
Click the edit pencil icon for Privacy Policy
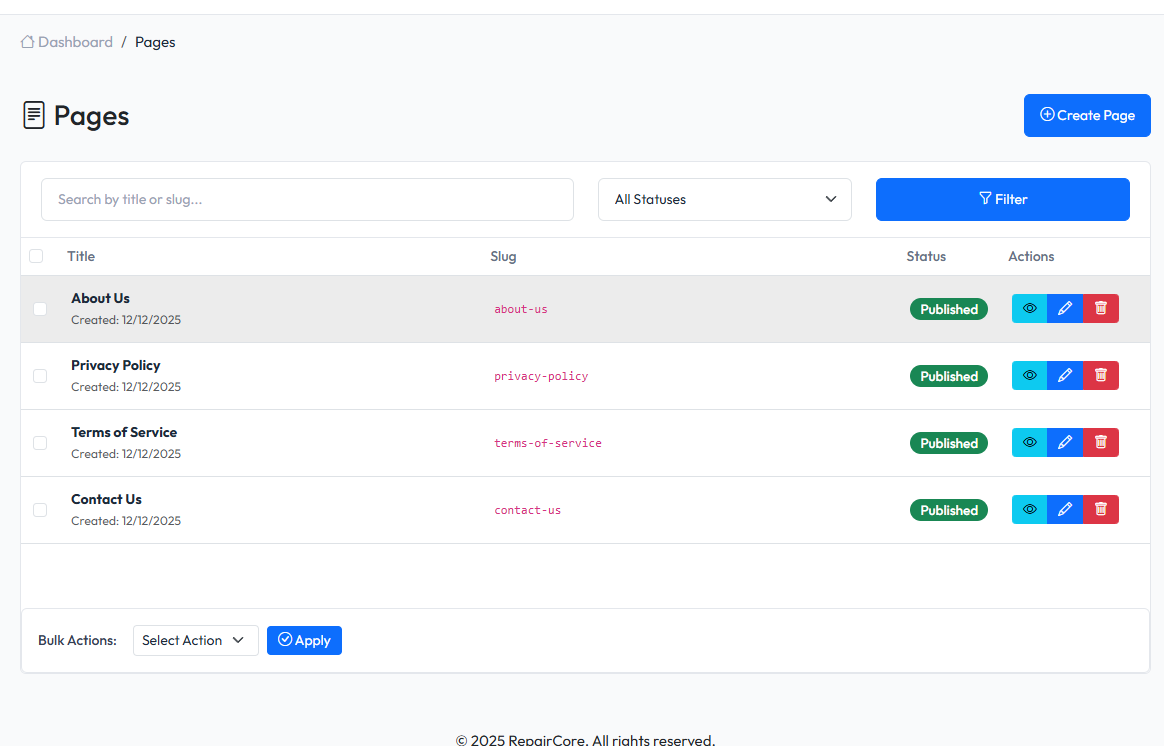[x=1065, y=375]
